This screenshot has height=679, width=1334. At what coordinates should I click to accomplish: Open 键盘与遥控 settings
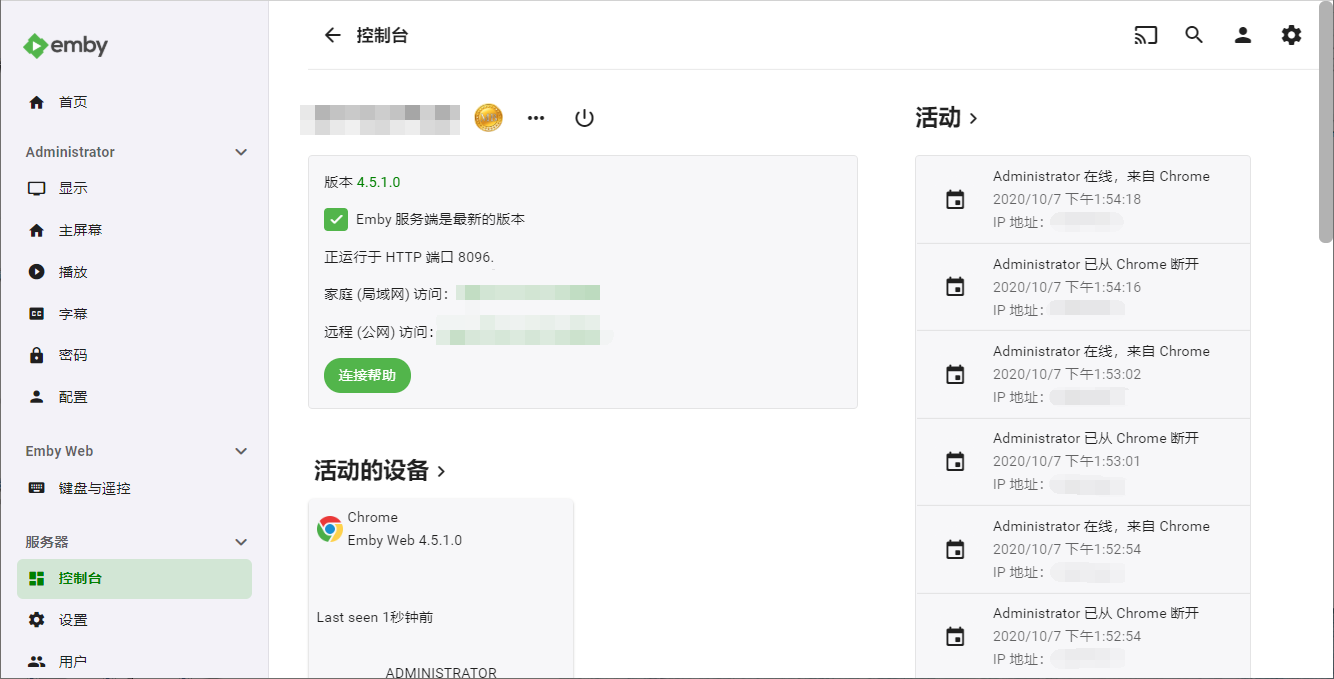(x=134, y=488)
